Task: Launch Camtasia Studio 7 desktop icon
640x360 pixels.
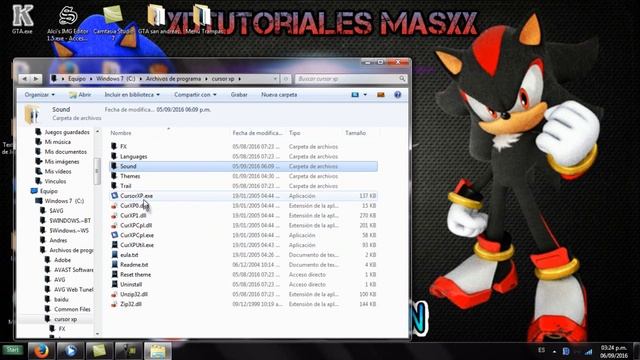Action: 113,23
